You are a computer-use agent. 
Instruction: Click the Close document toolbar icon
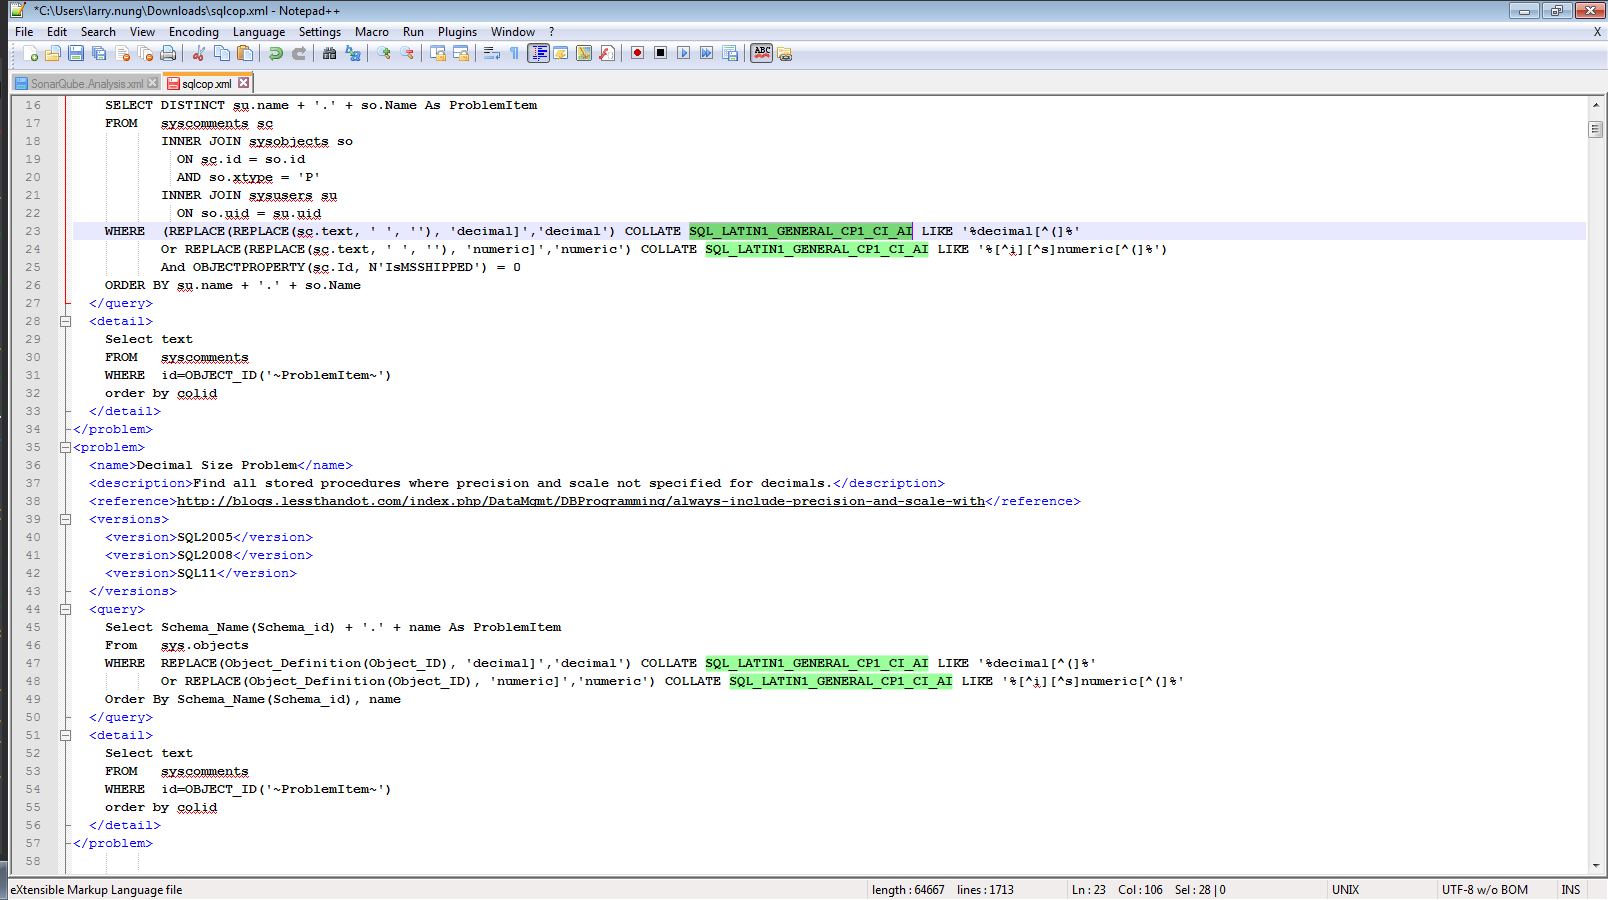tap(122, 53)
